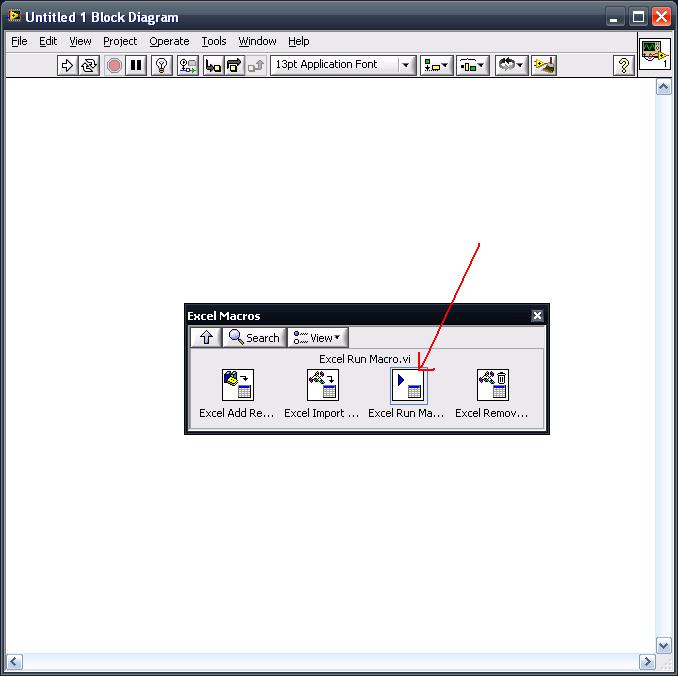Image resolution: width=678 pixels, height=676 pixels.
Task: Click Run Continuously button
Action: (89, 66)
